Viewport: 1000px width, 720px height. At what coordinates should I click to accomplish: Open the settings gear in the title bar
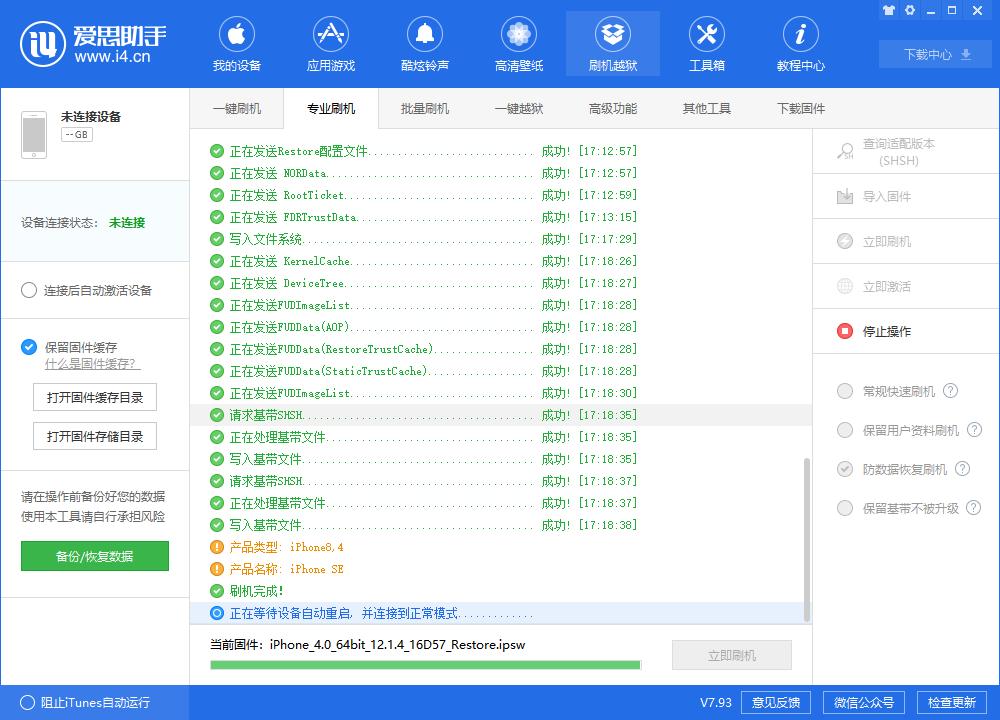(910, 9)
